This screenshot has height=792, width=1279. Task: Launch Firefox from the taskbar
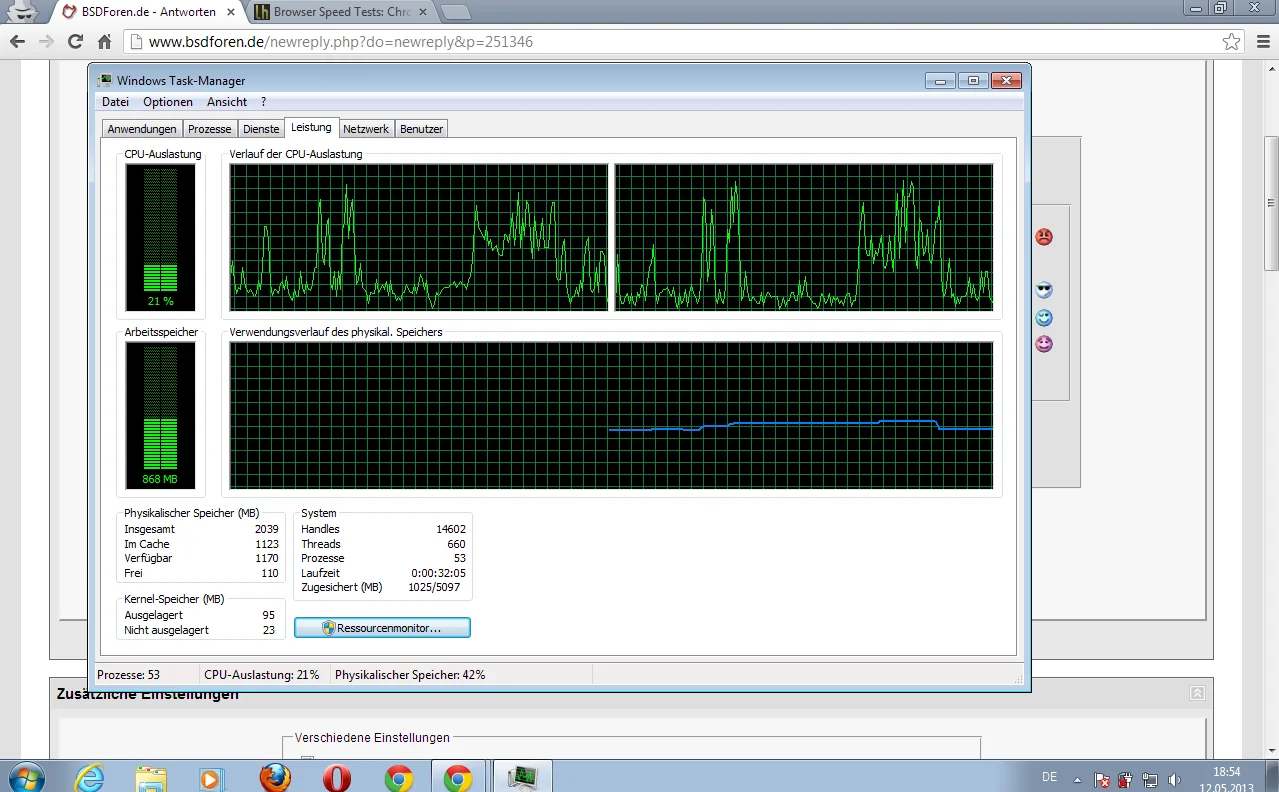275,777
